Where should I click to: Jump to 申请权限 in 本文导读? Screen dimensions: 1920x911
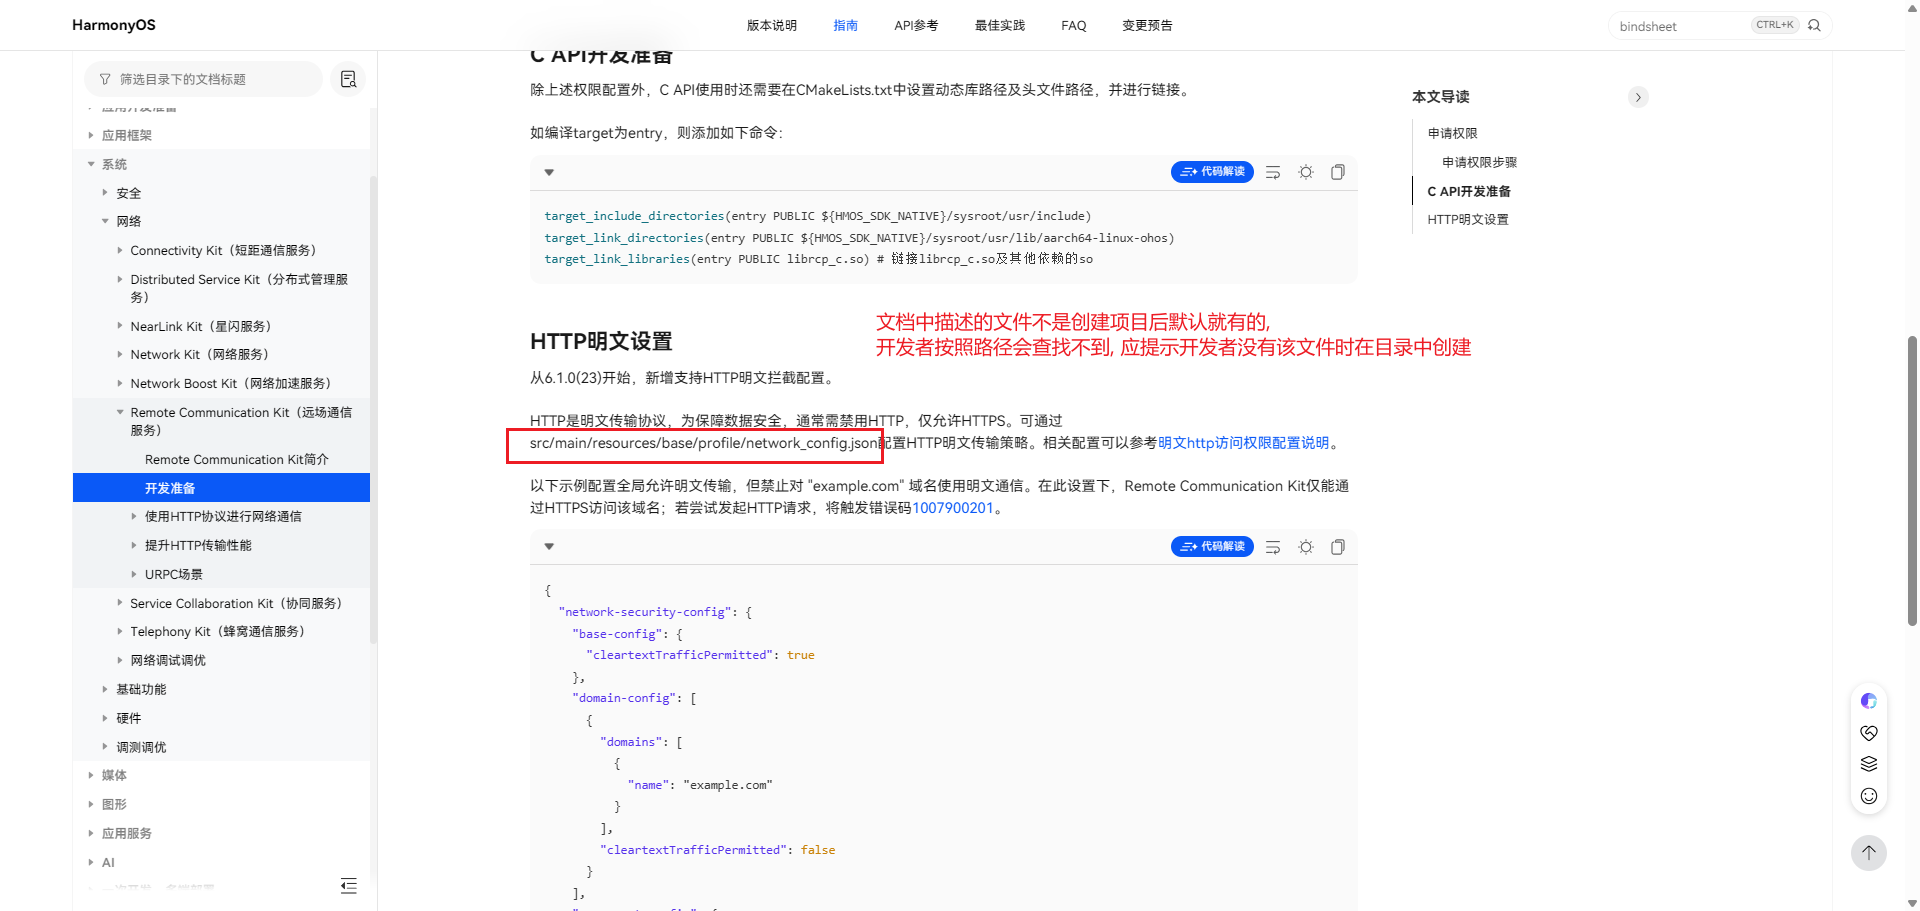coord(1452,133)
